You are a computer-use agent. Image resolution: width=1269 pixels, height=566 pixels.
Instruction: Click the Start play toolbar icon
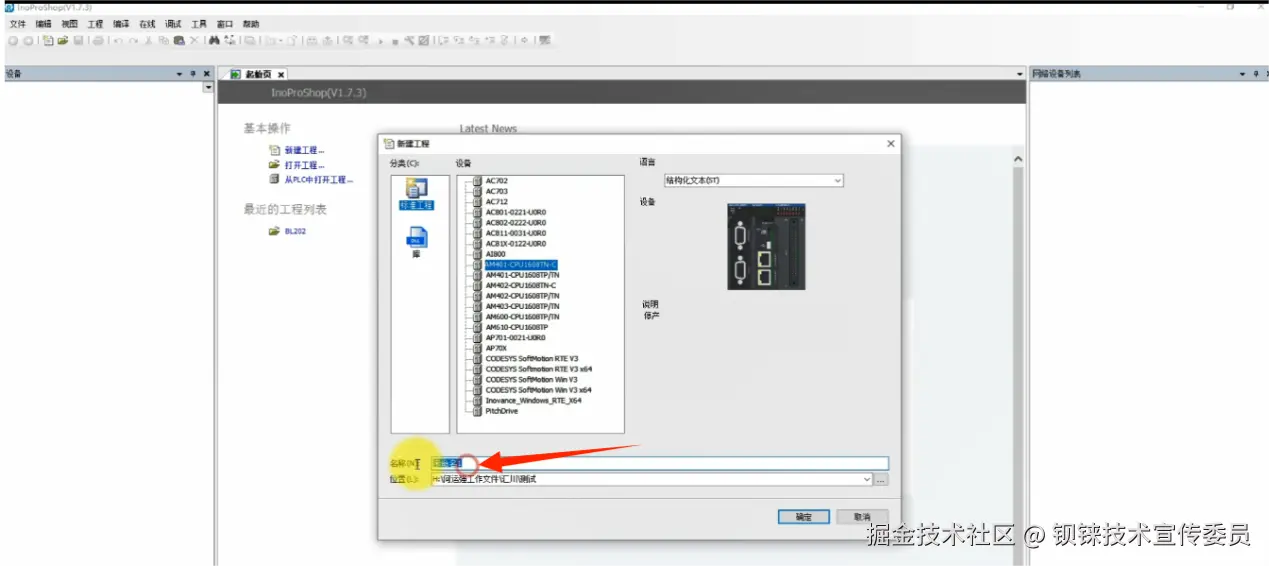click(x=380, y=41)
